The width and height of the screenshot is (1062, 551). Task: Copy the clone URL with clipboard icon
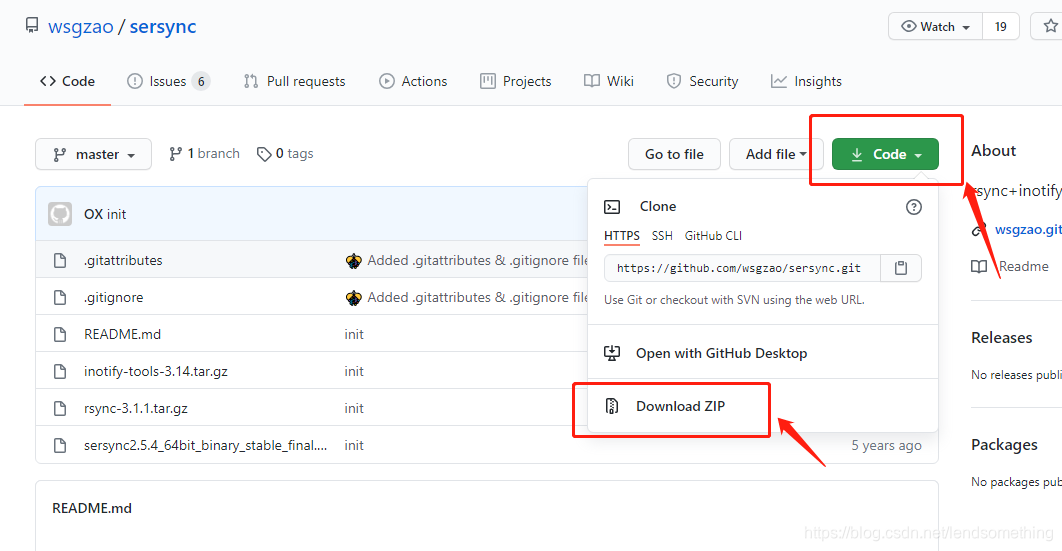[901, 268]
